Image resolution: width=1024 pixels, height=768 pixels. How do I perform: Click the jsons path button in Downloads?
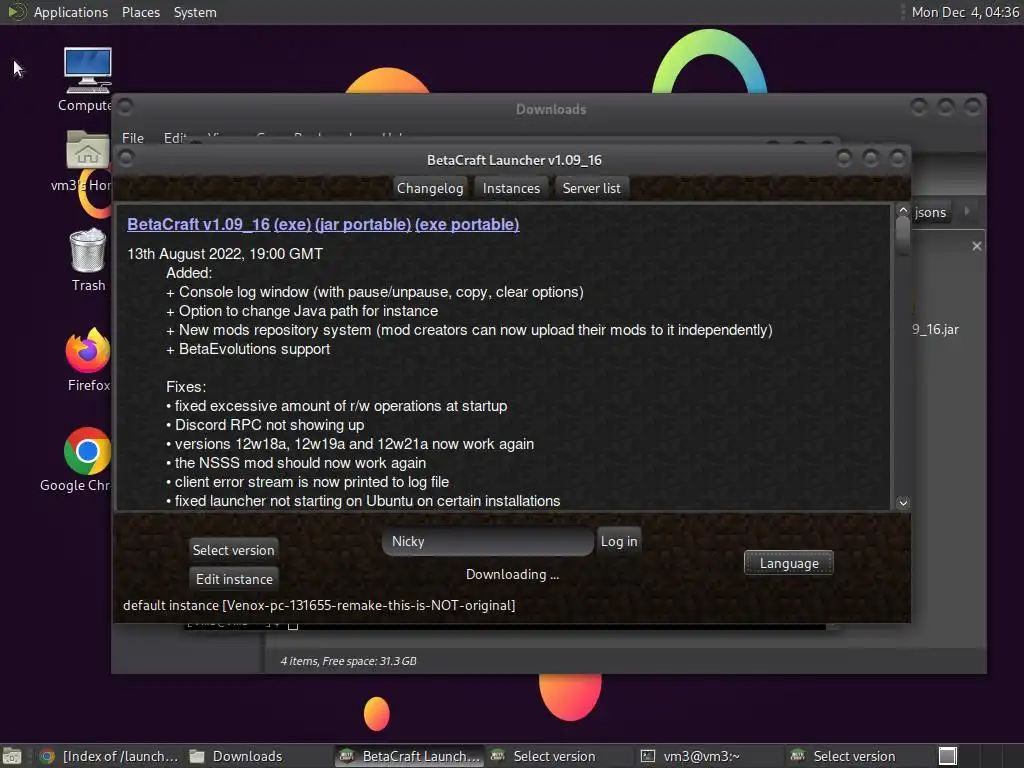tap(930, 212)
